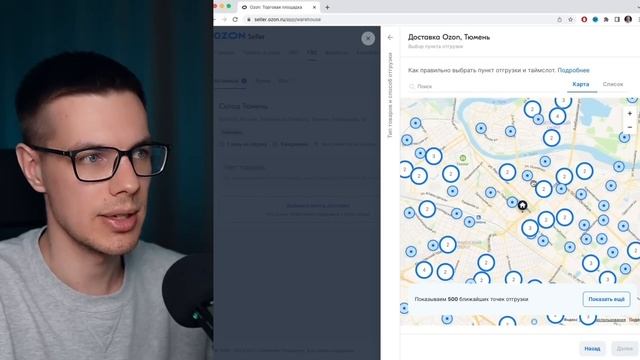Viewport: 640px width, 360px height.
Task: Click the Назад button
Action: coord(592,349)
